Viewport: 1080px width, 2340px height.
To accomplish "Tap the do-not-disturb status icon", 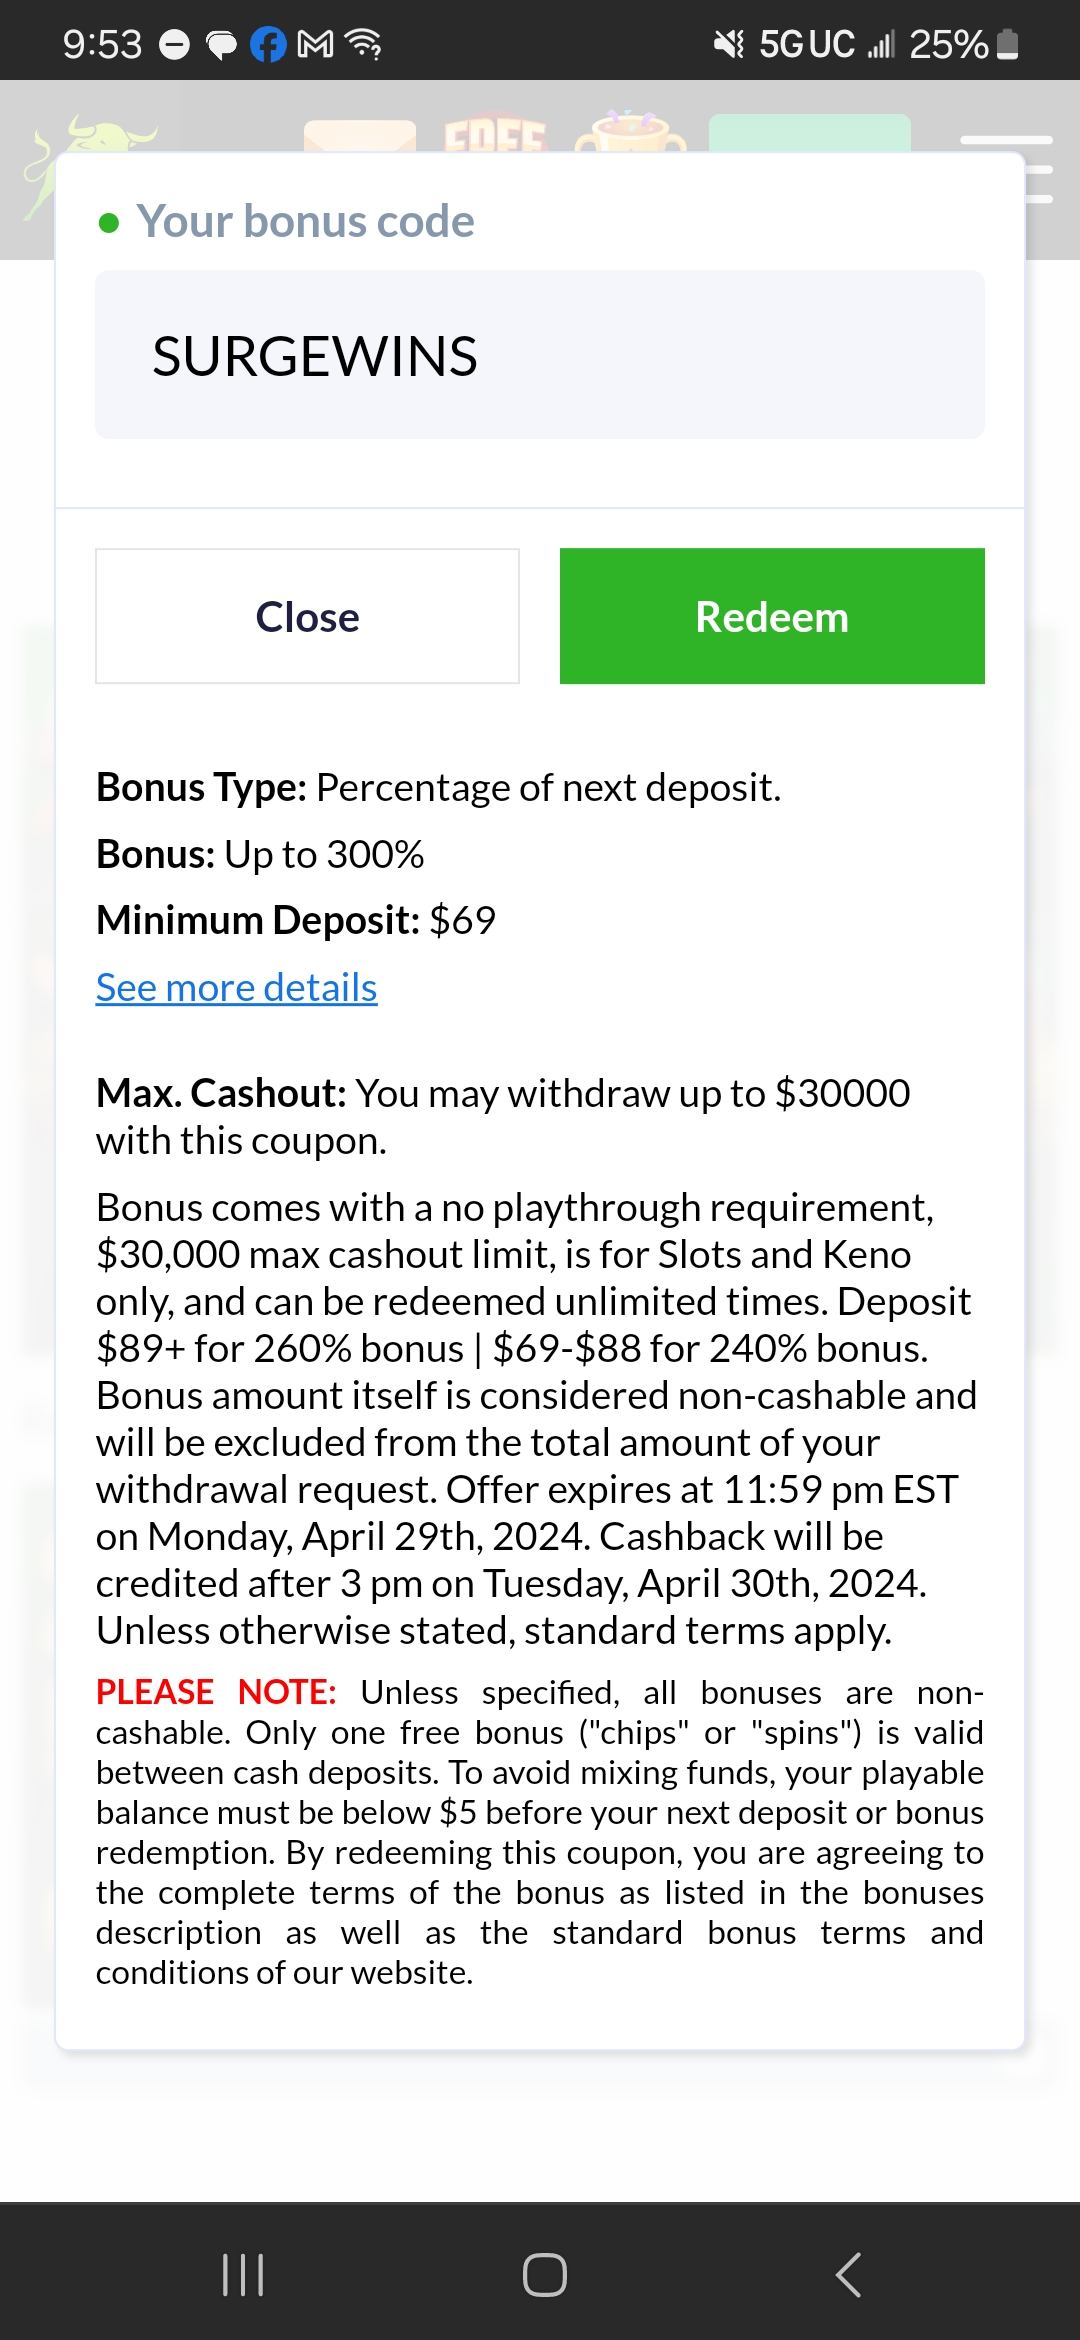I will click(x=175, y=45).
